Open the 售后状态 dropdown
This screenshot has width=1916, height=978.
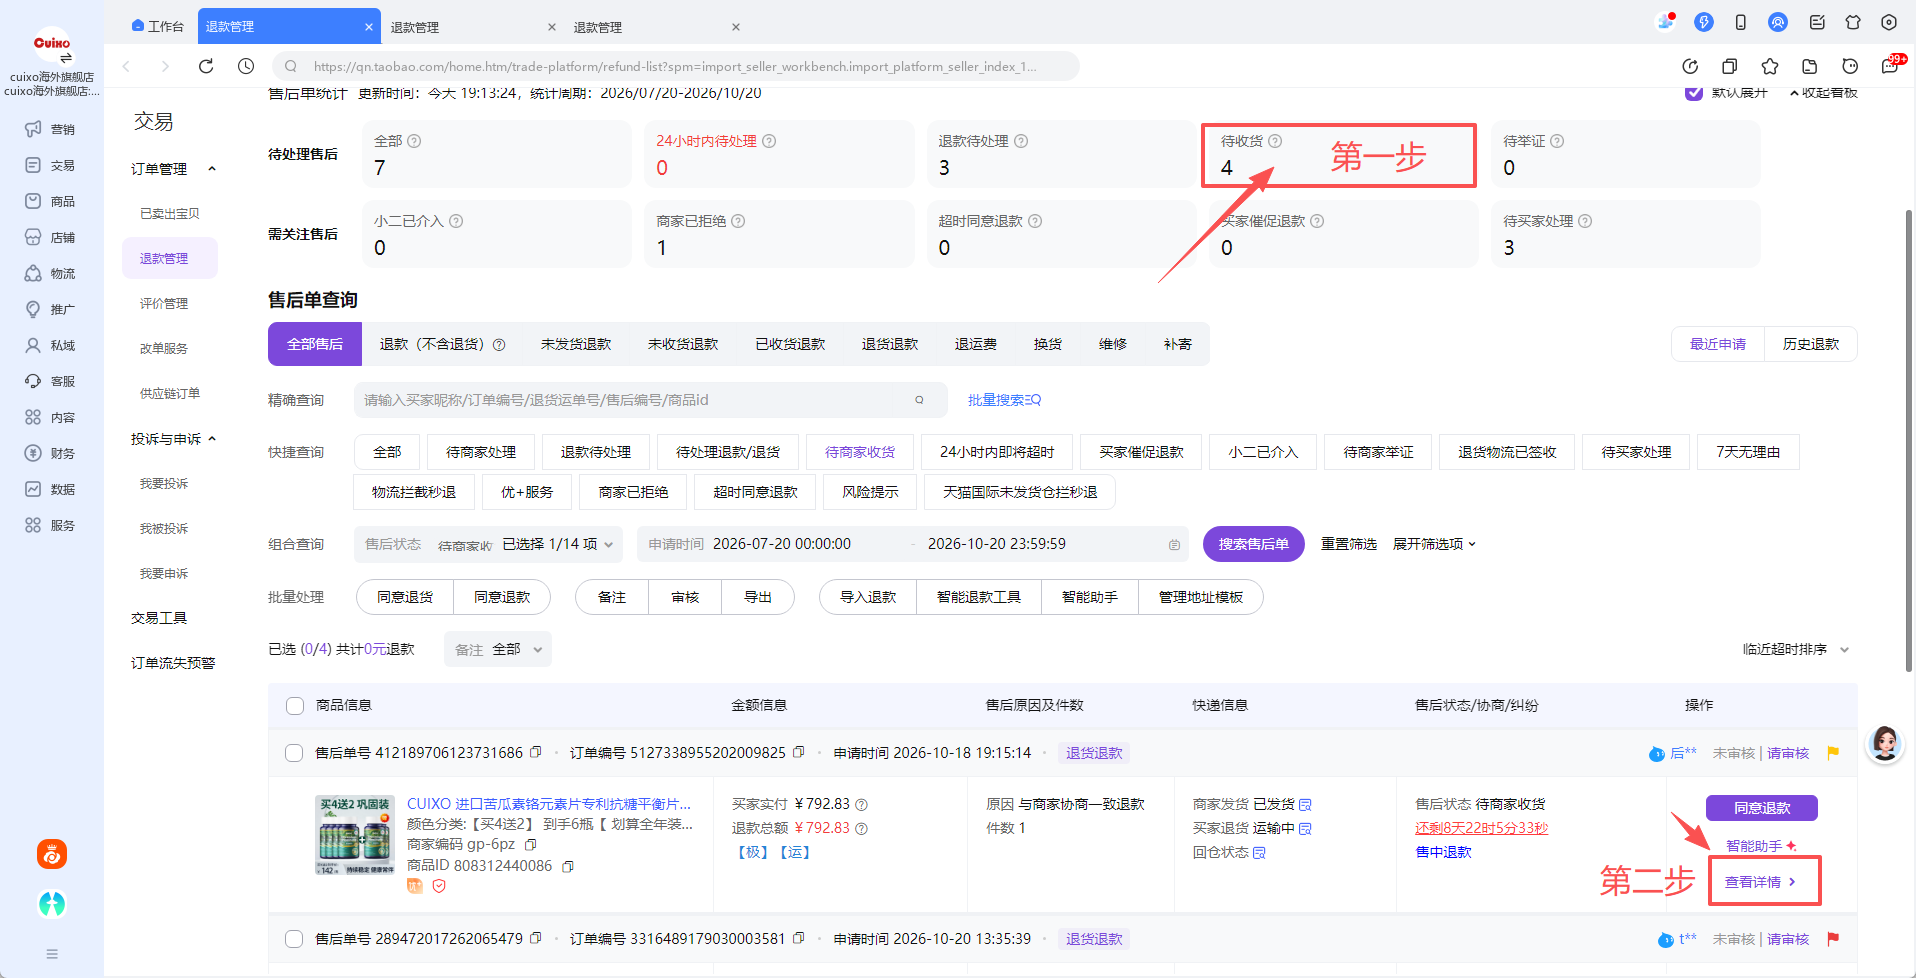489,544
